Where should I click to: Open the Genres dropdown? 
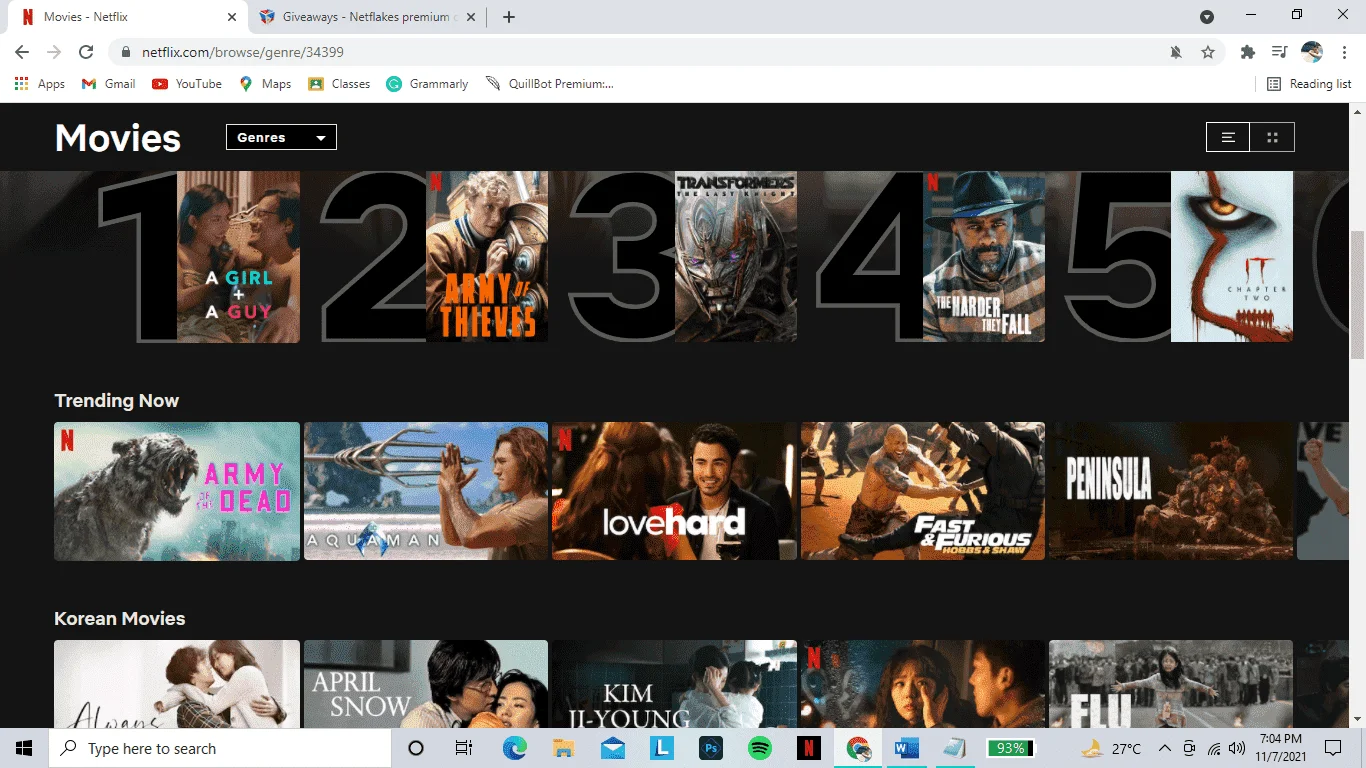pos(281,137)
